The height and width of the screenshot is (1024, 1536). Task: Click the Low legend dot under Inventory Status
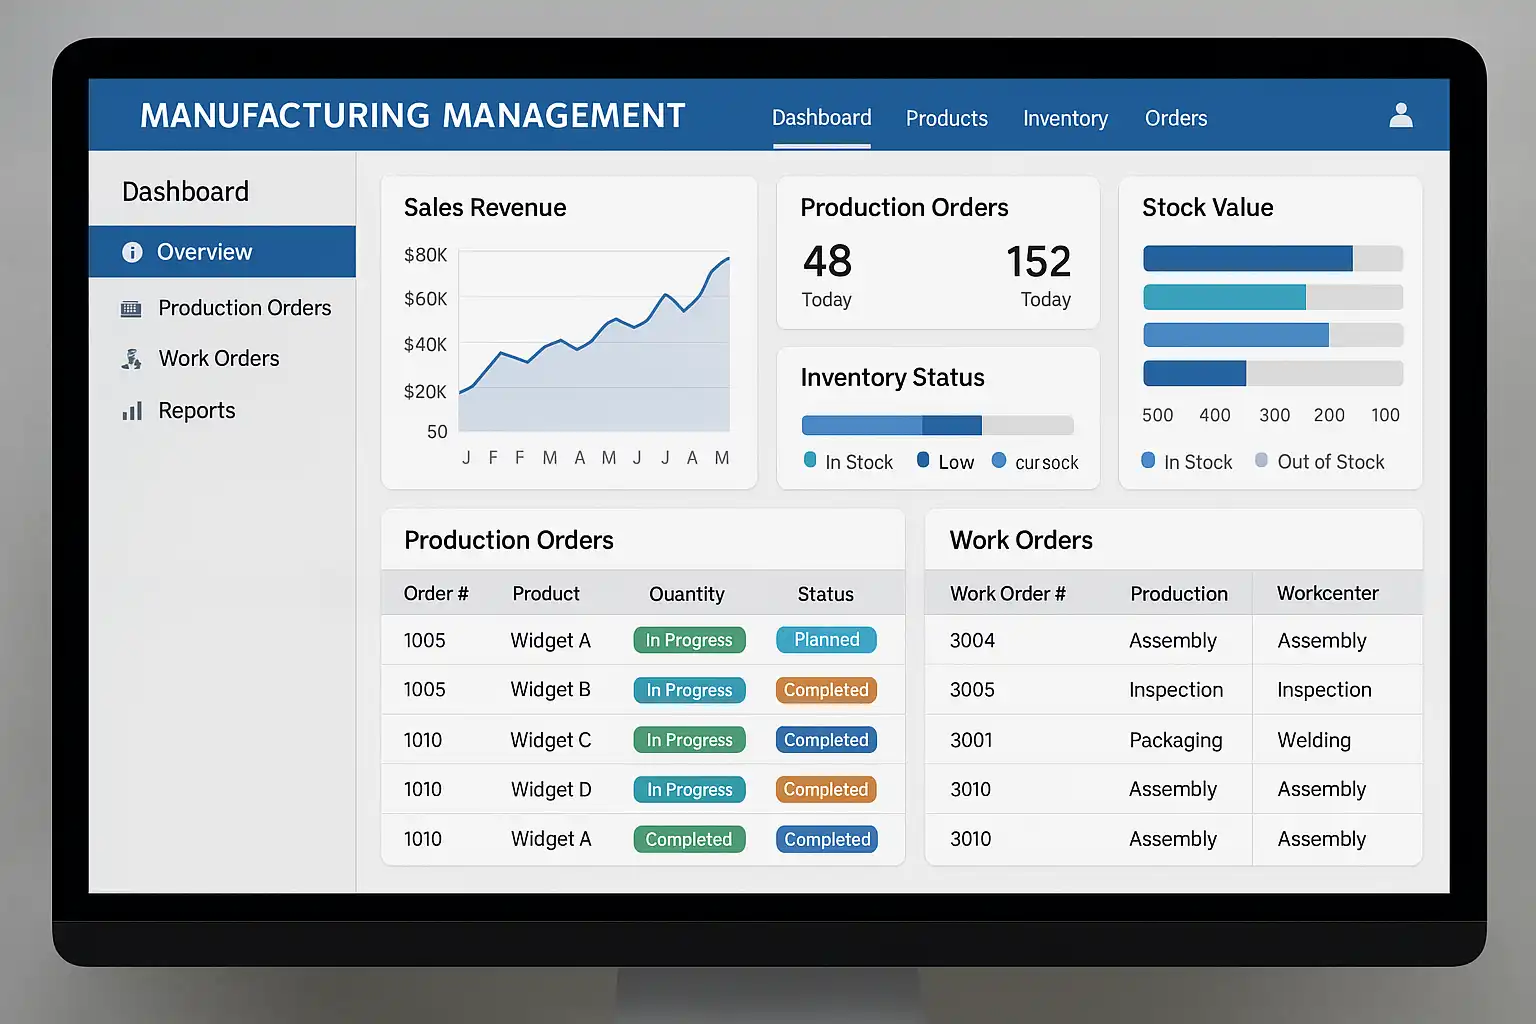tap(923, 460)
